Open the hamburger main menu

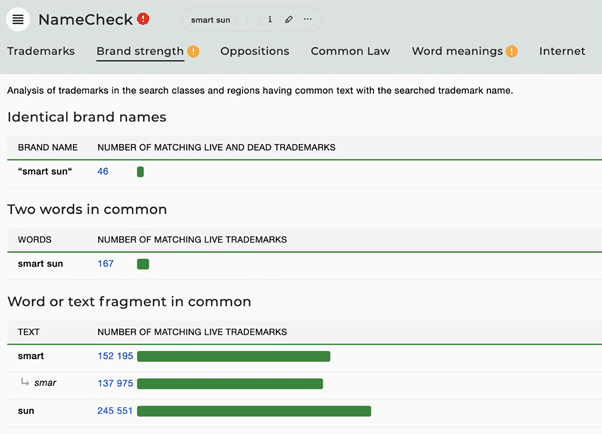click(x=18, y=19)
